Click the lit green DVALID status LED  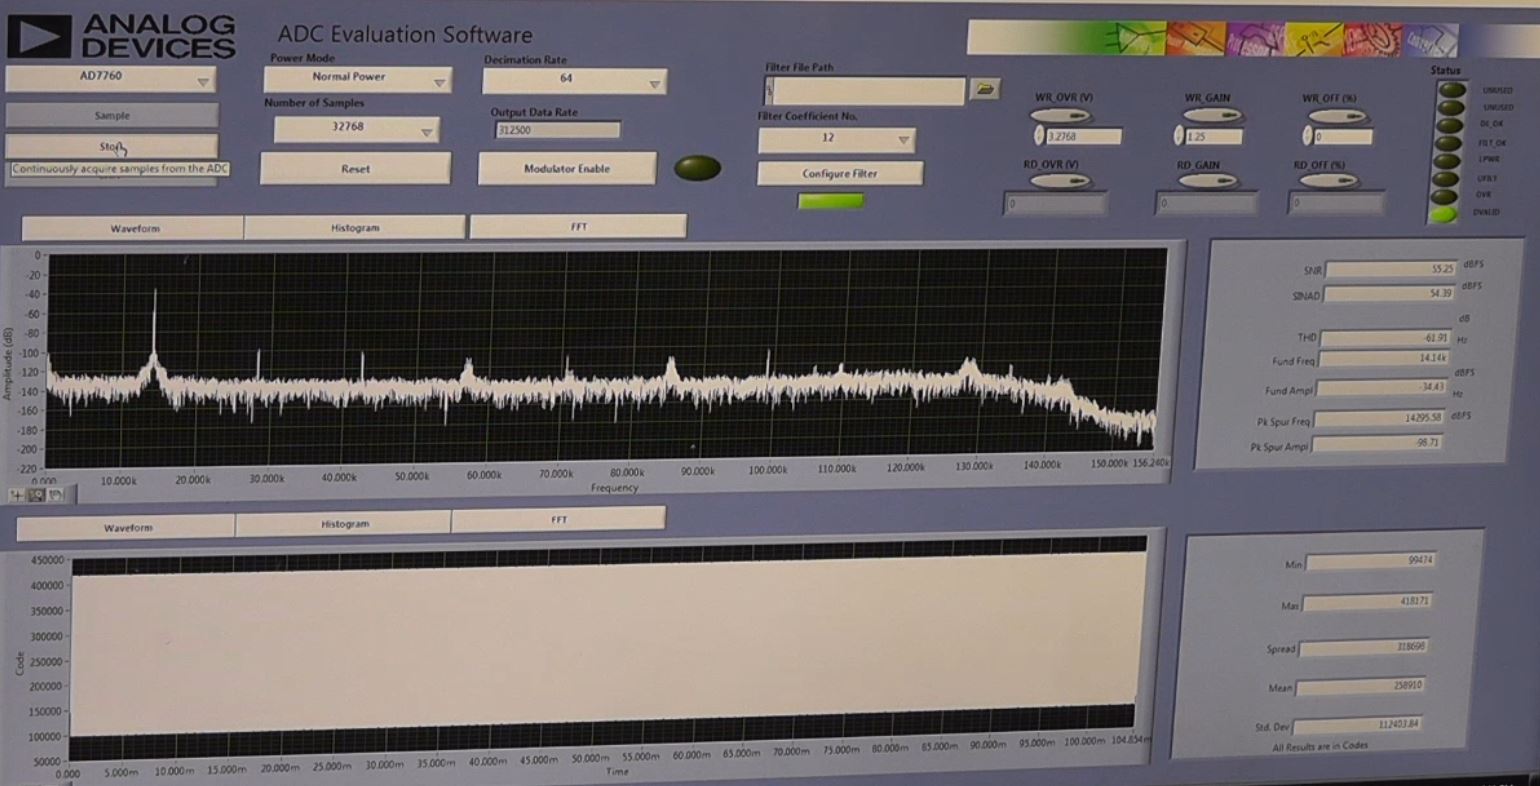click(1444, 214)
